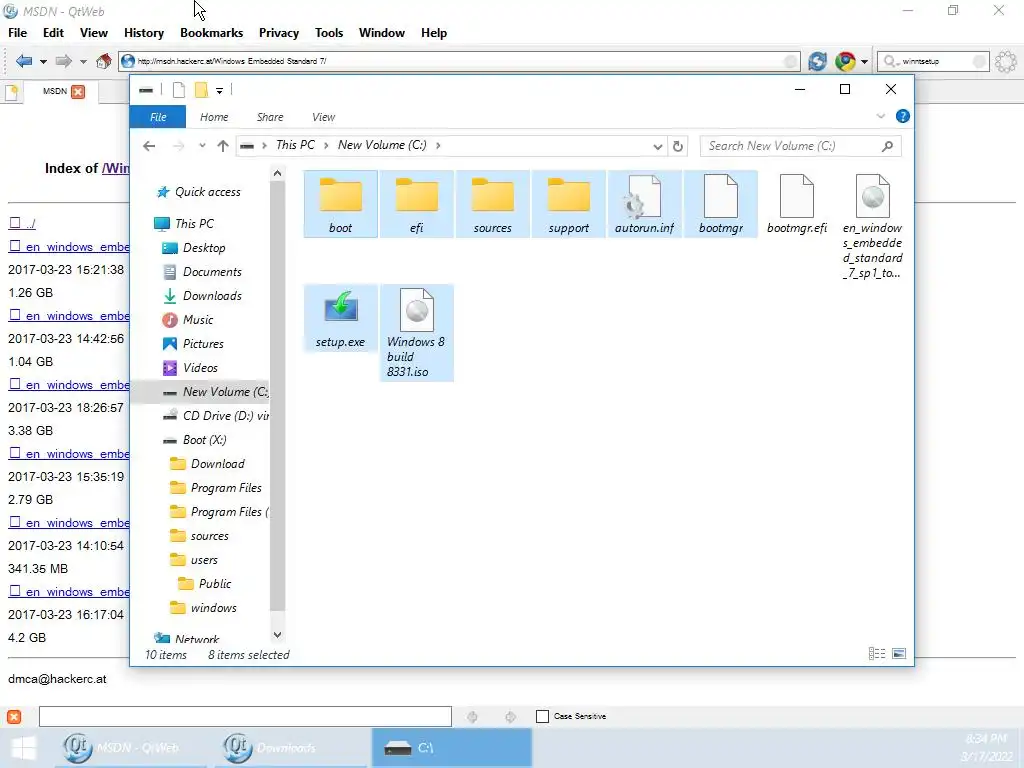
Task: Expand chevron after New Volume (C:) breadcrumb
Action: (x=438, y=145)
